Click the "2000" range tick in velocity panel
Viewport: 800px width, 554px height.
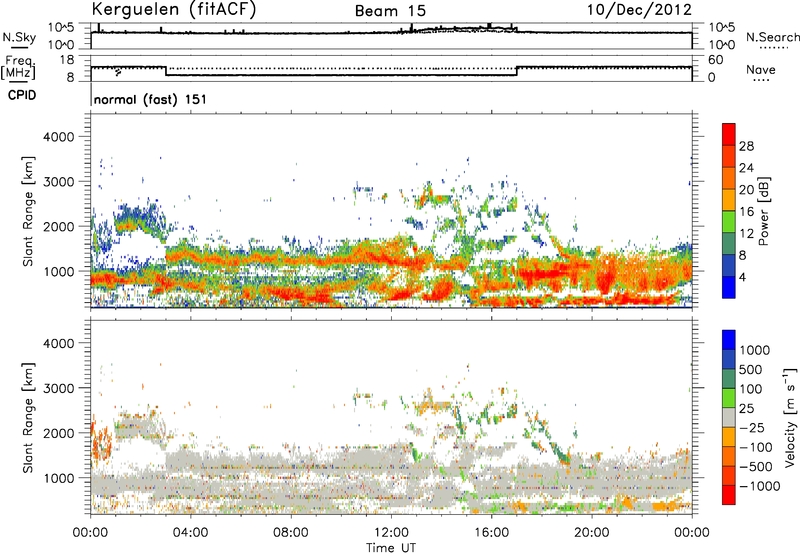pyautogui.click(x=58, y=433)
